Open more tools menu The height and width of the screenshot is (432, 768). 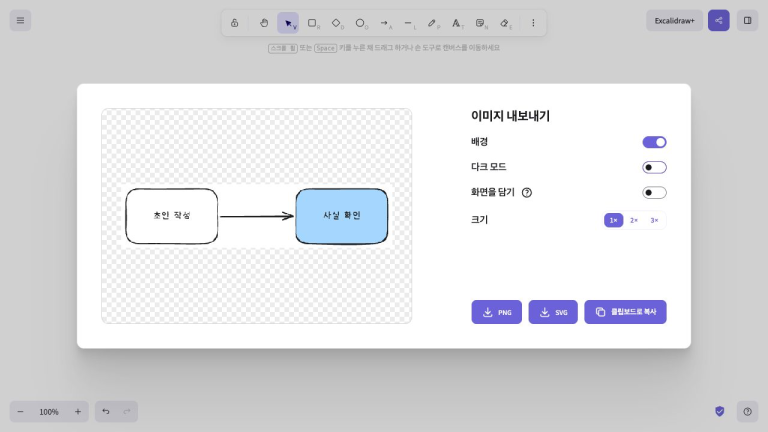pos(533,23)
